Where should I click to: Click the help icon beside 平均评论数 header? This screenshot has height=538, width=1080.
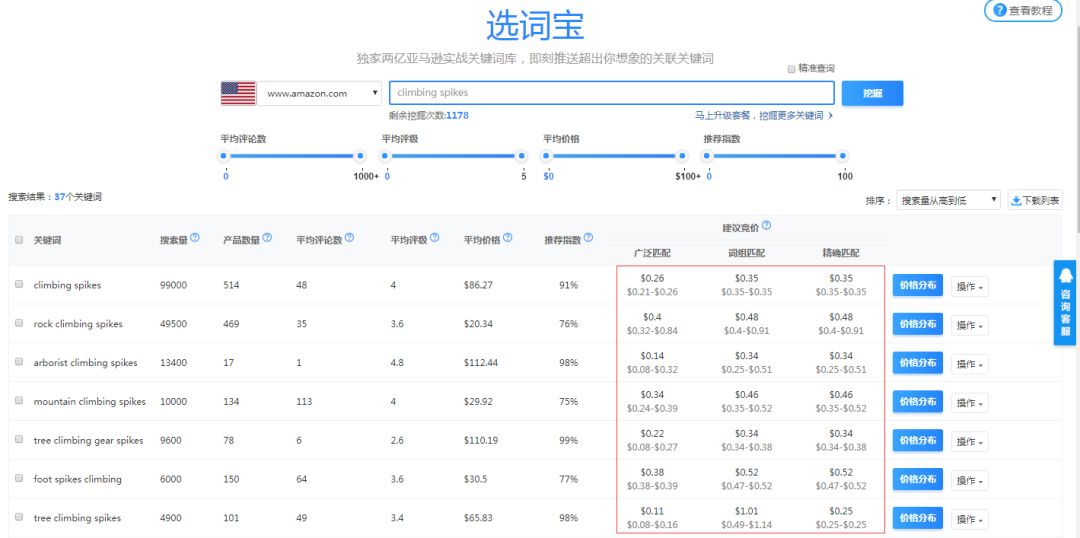point(349,238)
